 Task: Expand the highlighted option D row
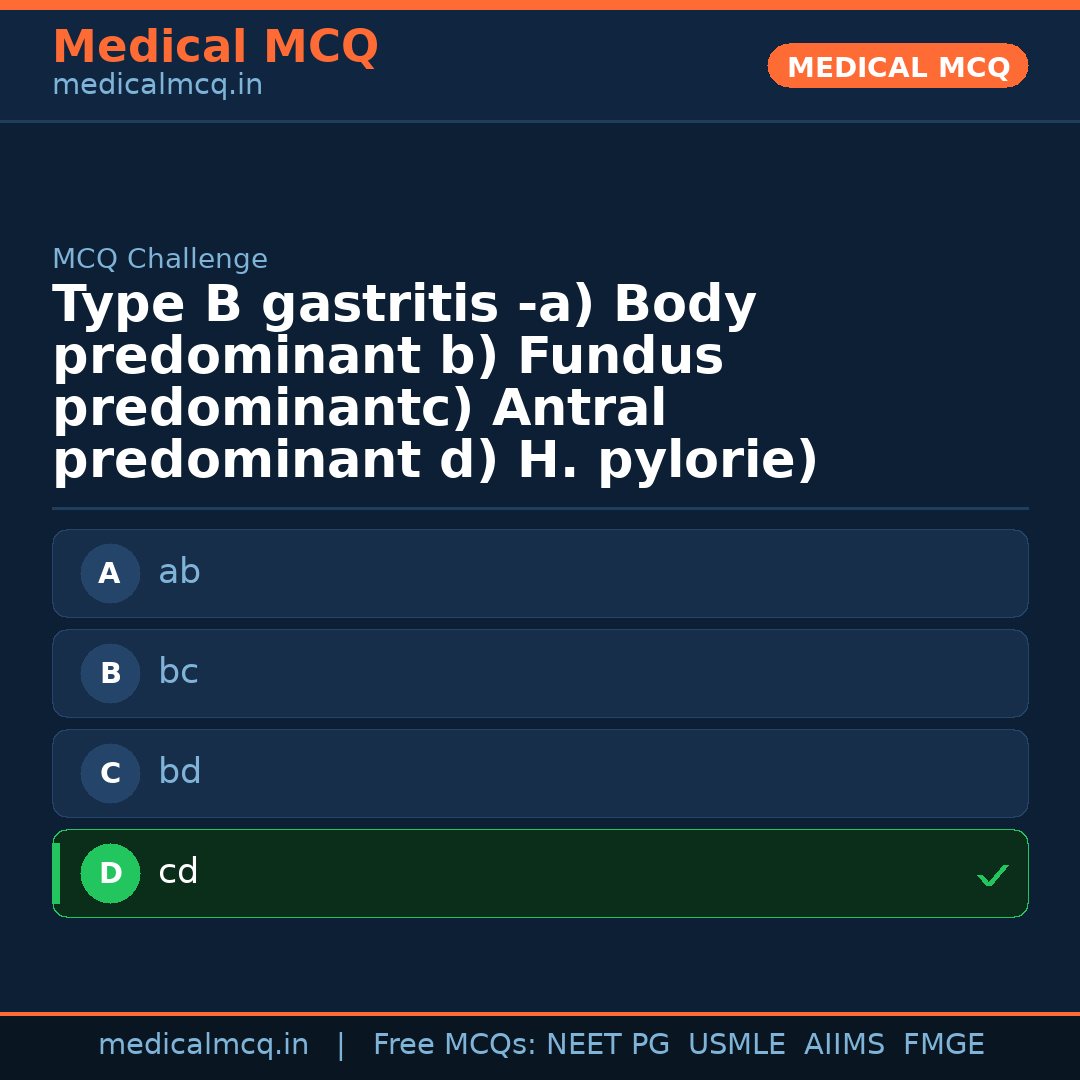540,873
